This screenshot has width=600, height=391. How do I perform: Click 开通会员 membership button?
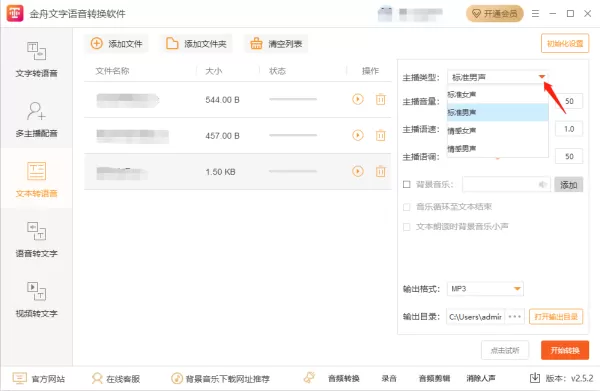494,14
